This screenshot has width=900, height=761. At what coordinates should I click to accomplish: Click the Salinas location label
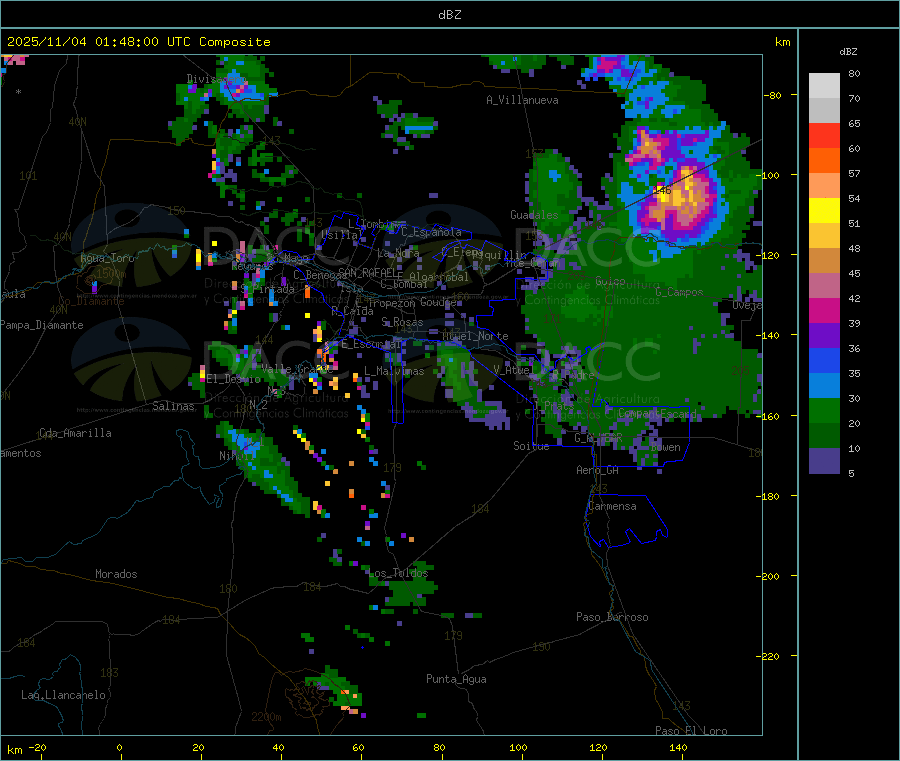click(173, 406)
